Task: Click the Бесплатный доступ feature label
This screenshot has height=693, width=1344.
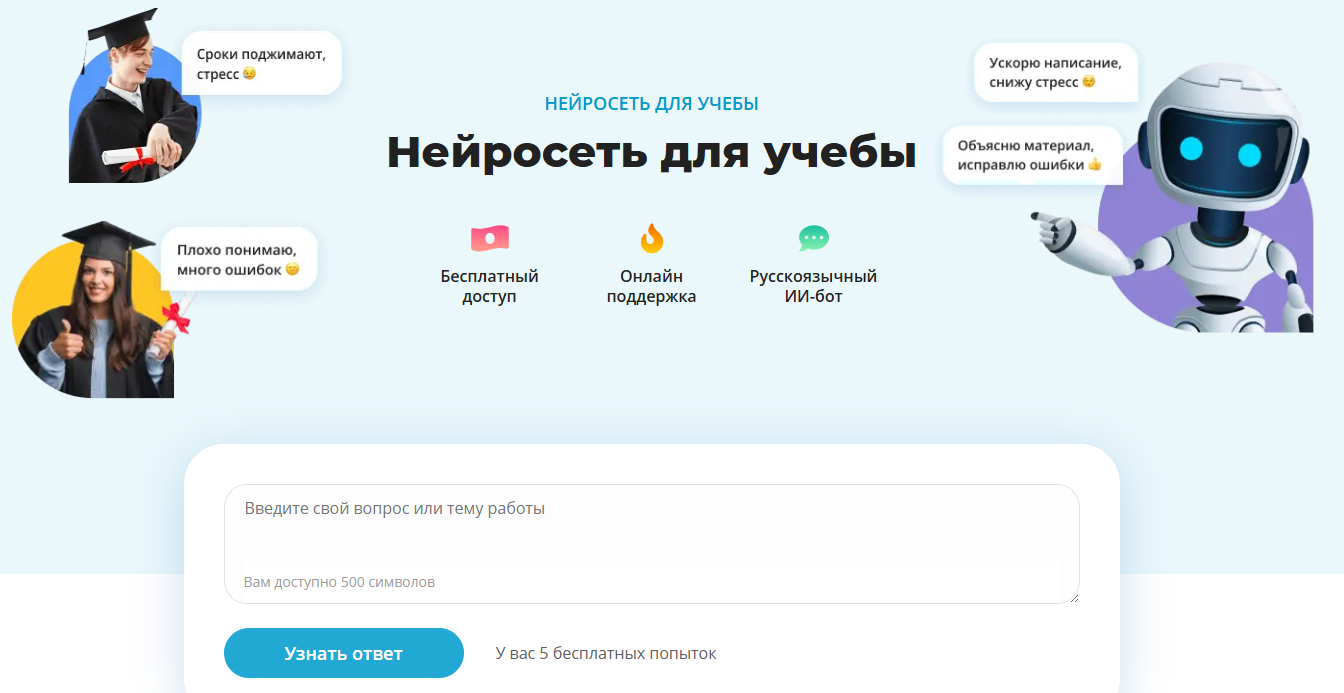Action: tap(489, 287)
